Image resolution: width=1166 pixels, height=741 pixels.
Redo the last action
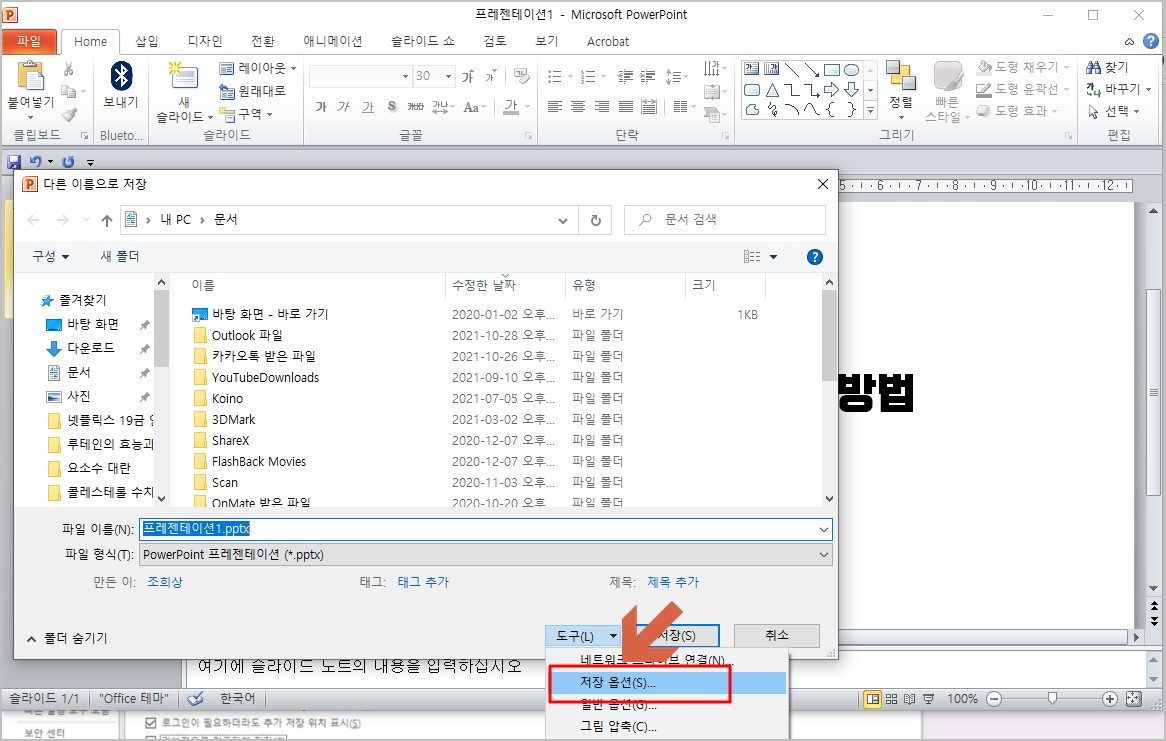pos(68,161)
